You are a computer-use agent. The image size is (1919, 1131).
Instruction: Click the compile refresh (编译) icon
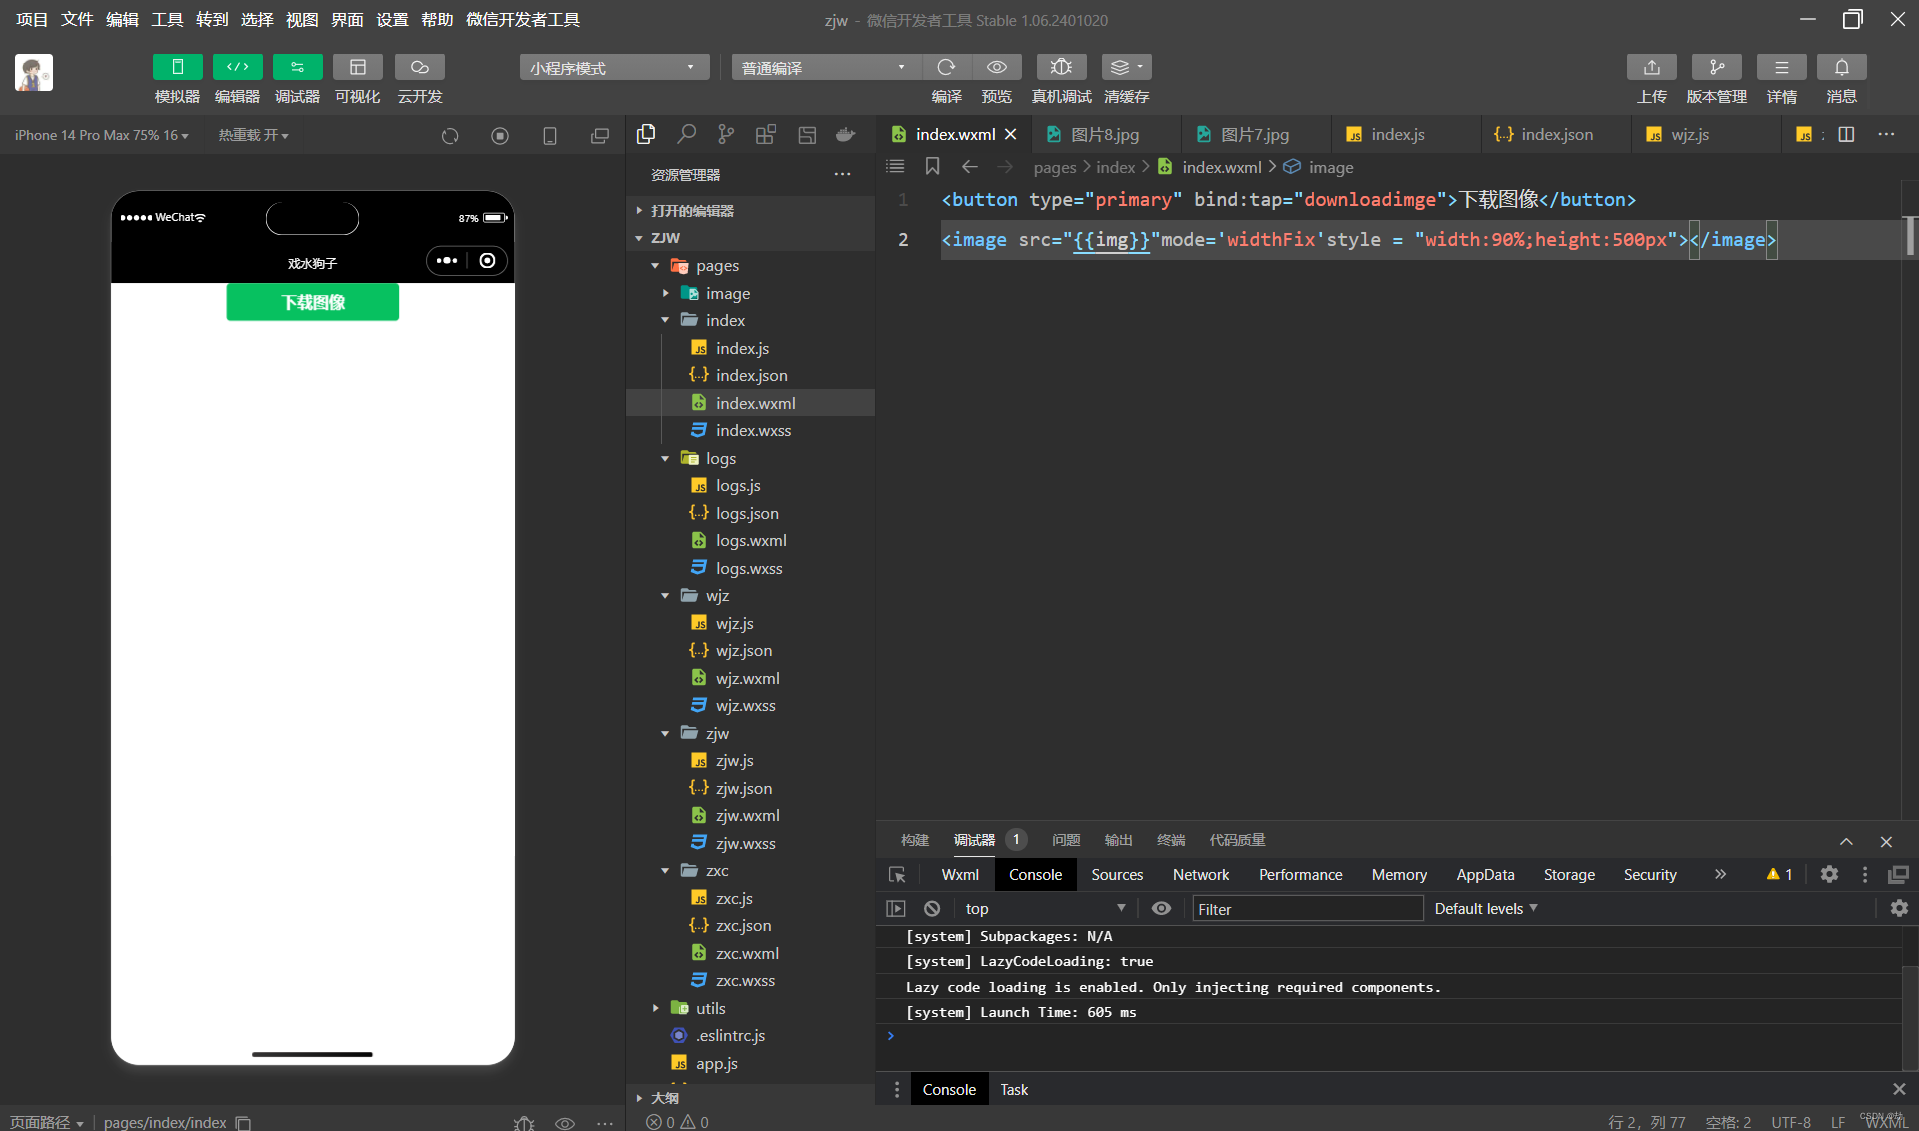point(946,67)
